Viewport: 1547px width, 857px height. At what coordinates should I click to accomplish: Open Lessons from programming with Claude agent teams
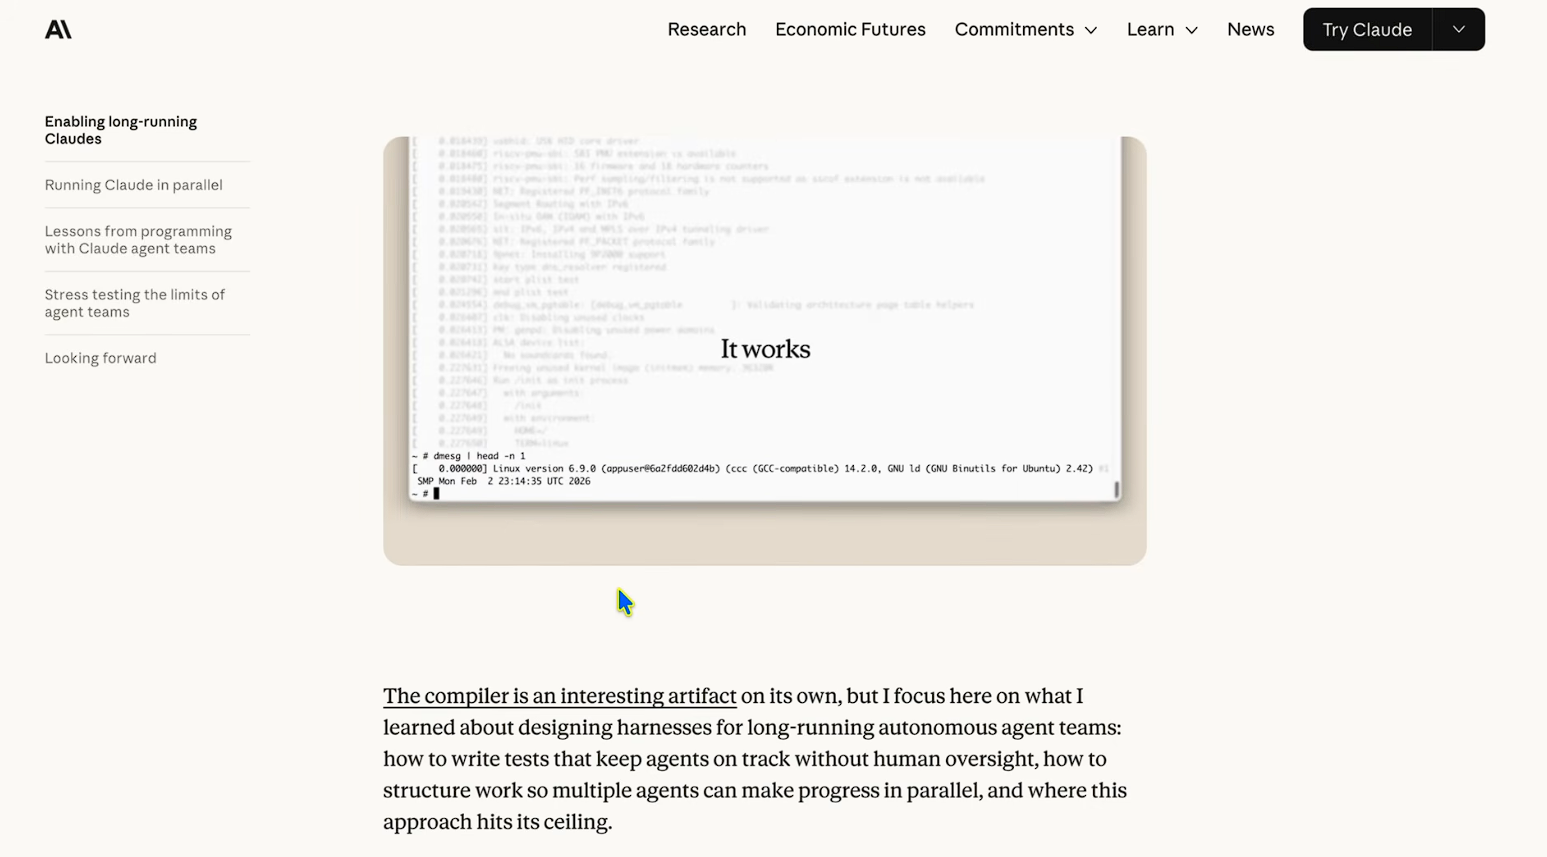(138, 240)
